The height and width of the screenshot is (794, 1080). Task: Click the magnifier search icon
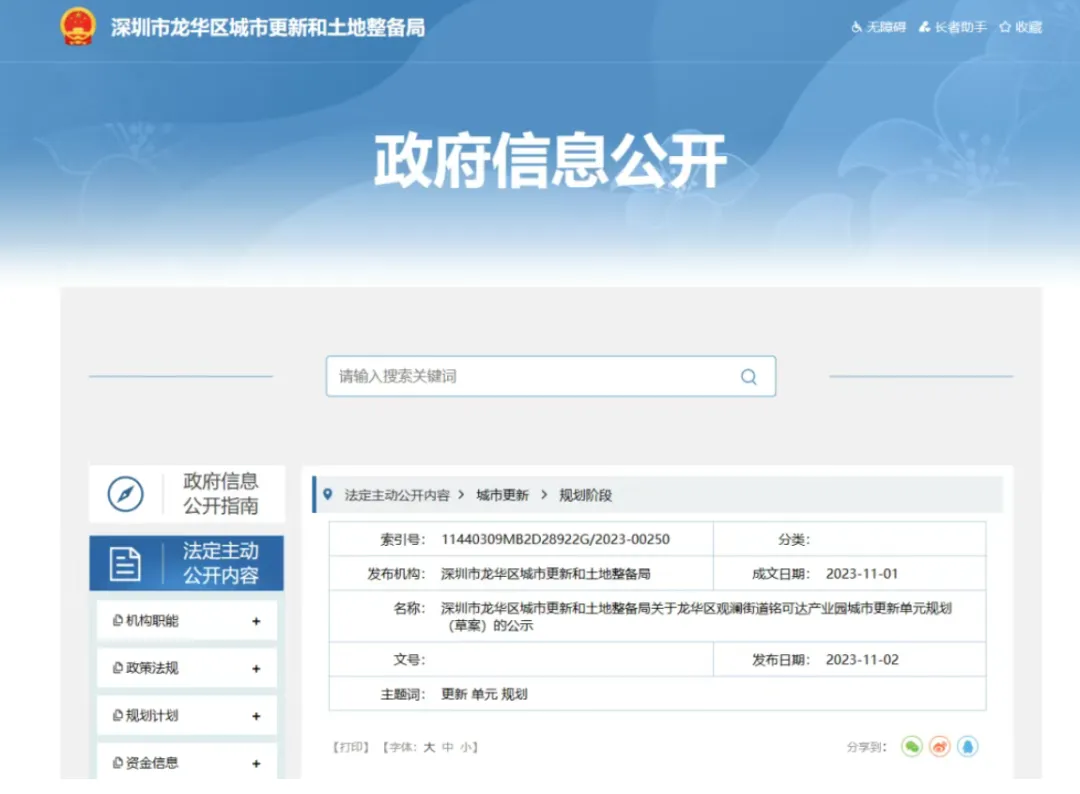pos(749,377)
